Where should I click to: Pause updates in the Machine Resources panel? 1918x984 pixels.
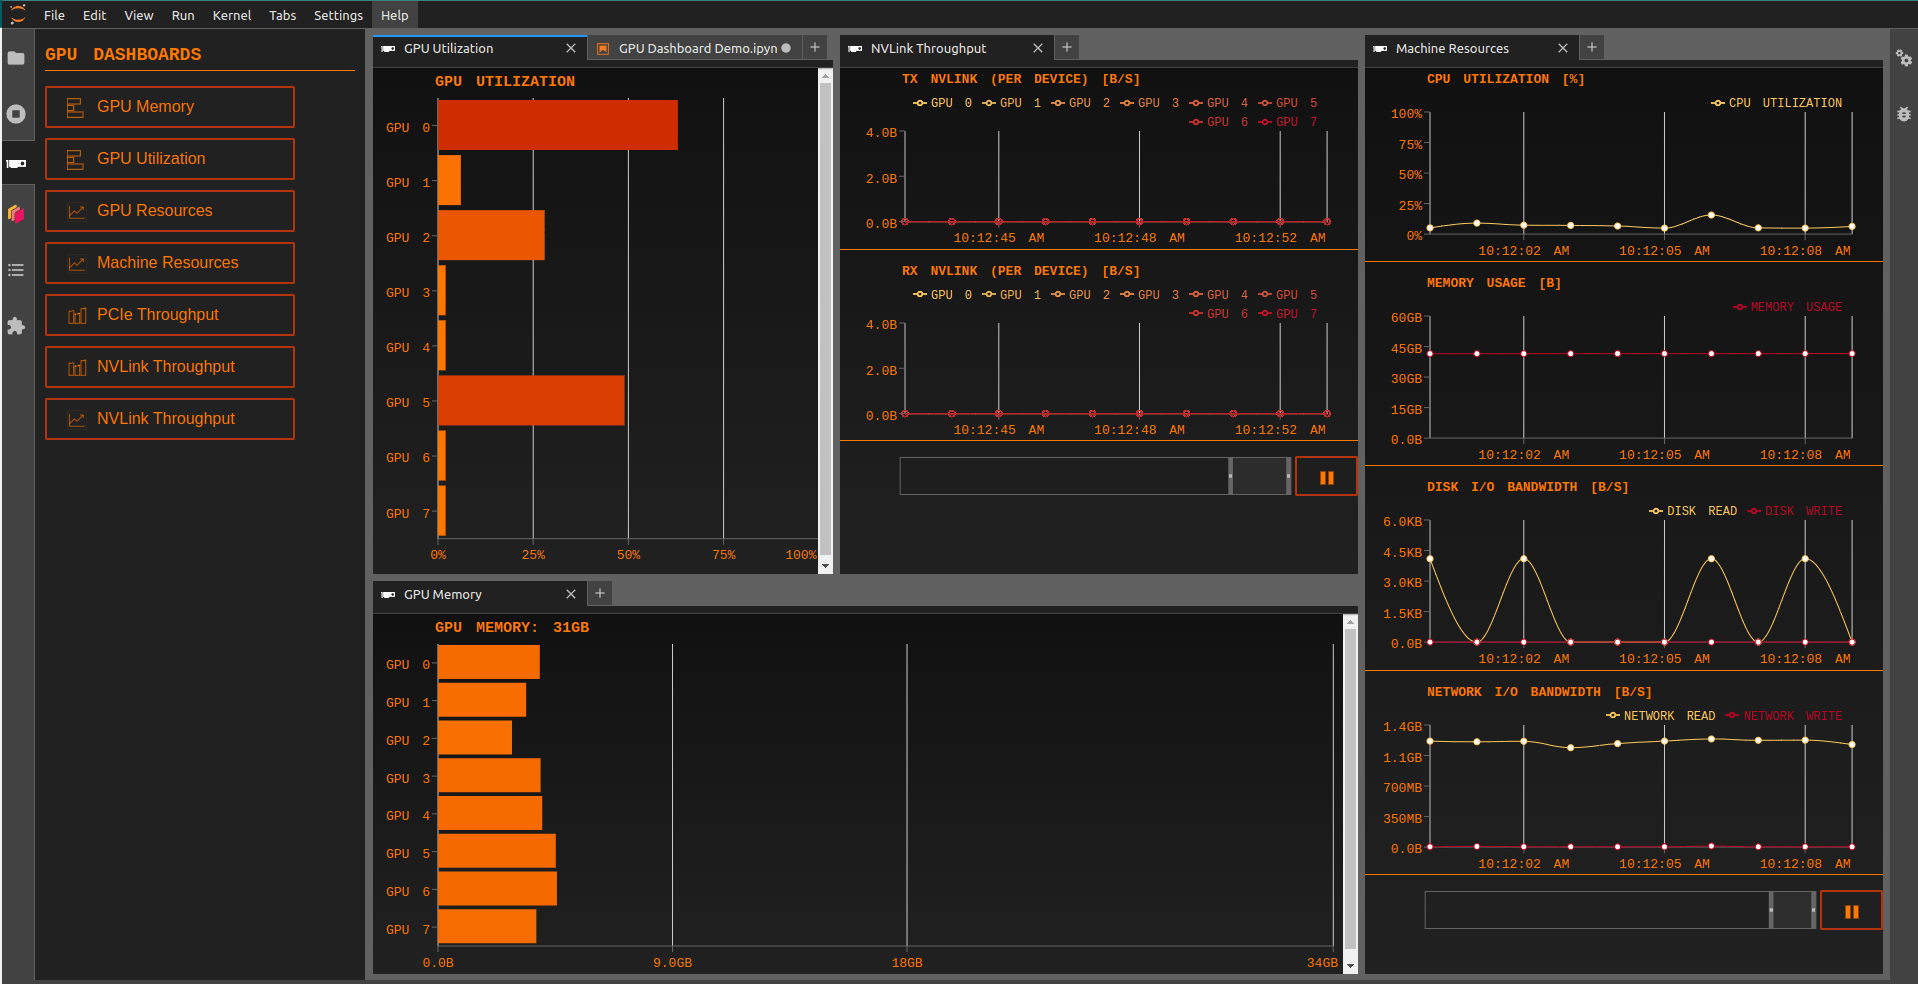click(x=1849, y=910)
